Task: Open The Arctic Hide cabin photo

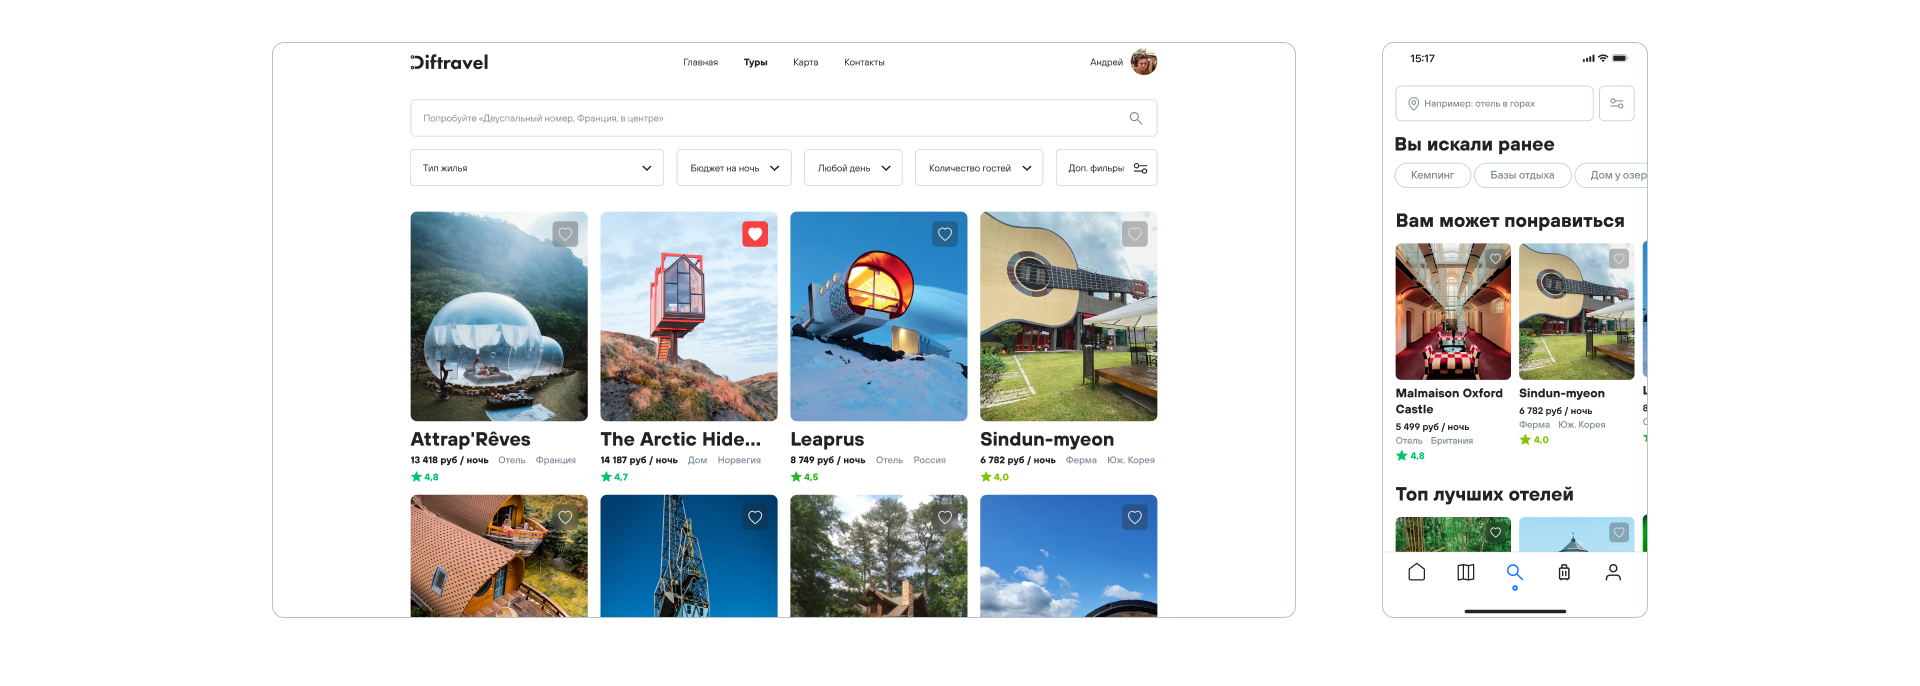Action: pyautogui.click(x=689, y=316)
